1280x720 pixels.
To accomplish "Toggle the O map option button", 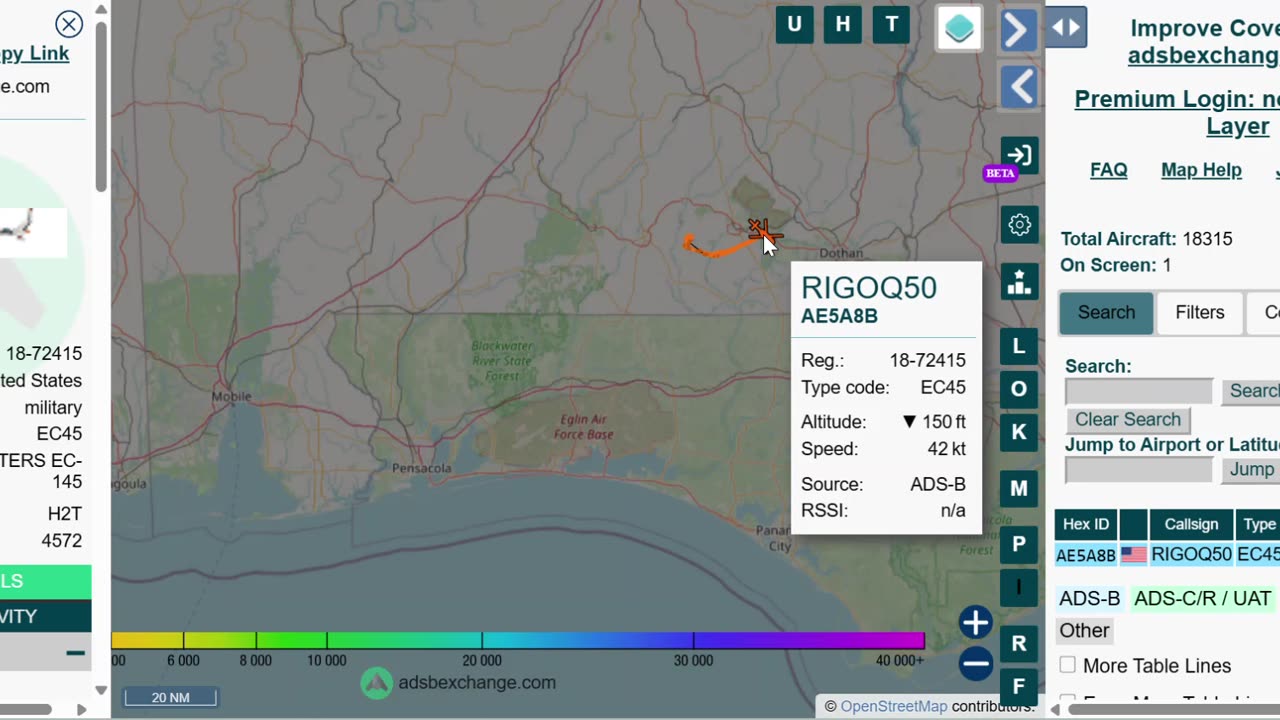I will 1019,389.
